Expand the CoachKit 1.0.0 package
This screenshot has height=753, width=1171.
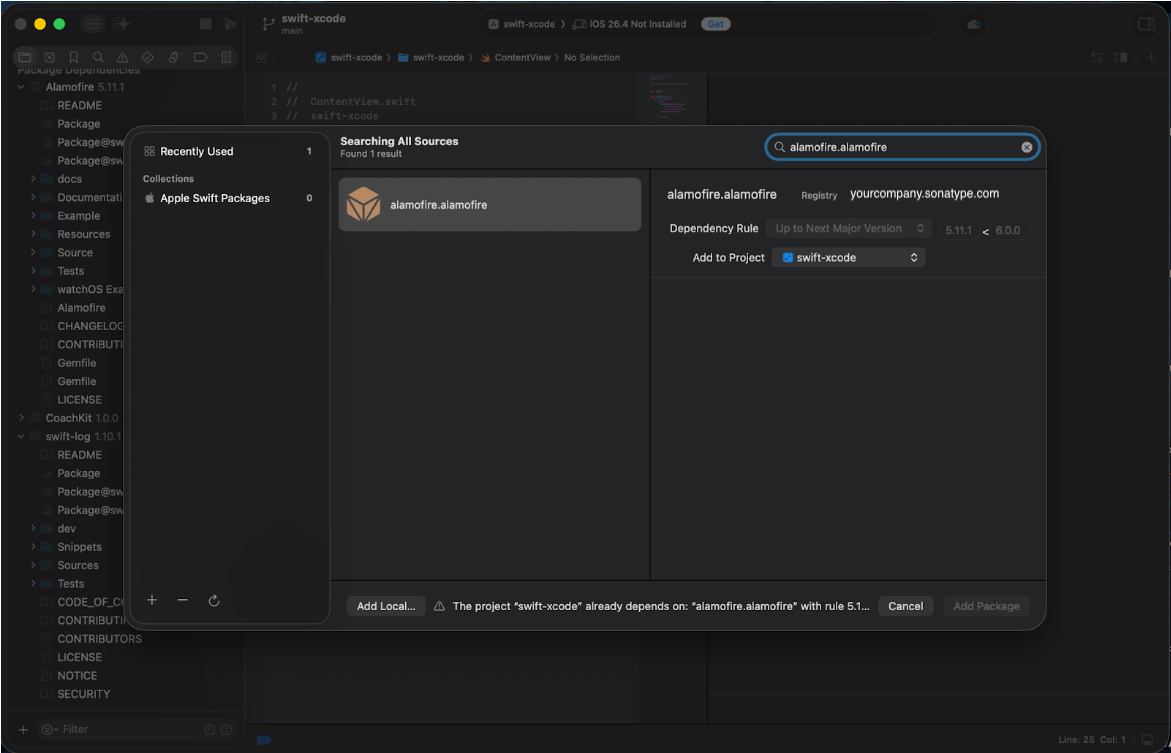21,418
